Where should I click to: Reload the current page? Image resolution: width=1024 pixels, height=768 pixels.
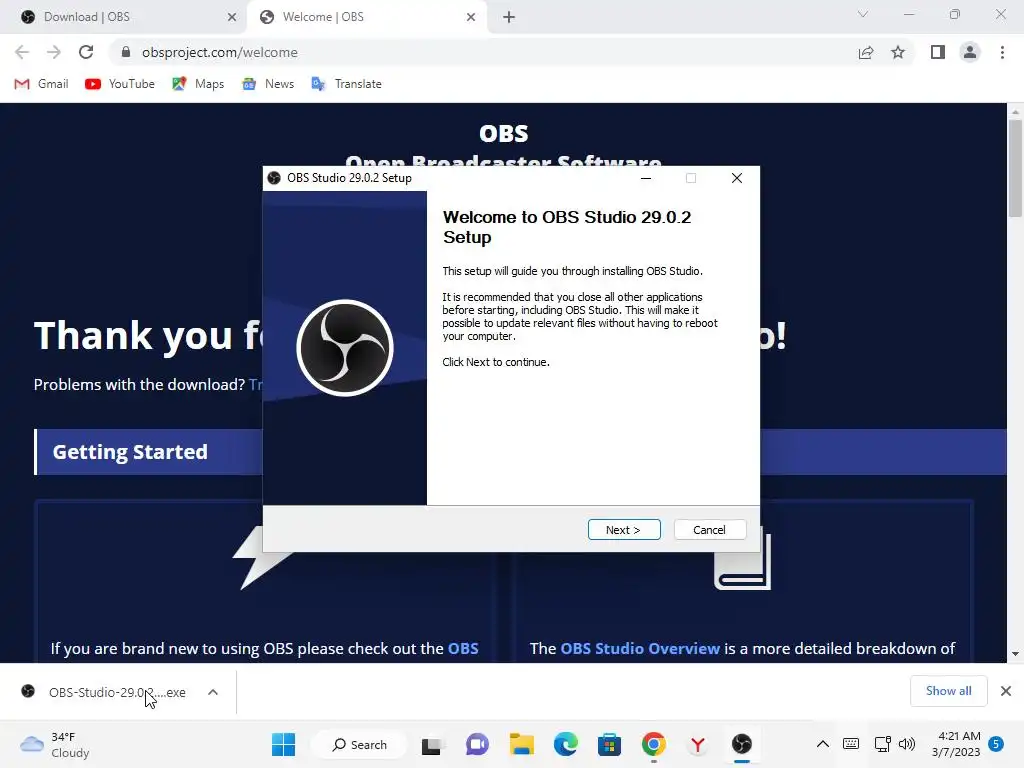(x=86, y=52)
